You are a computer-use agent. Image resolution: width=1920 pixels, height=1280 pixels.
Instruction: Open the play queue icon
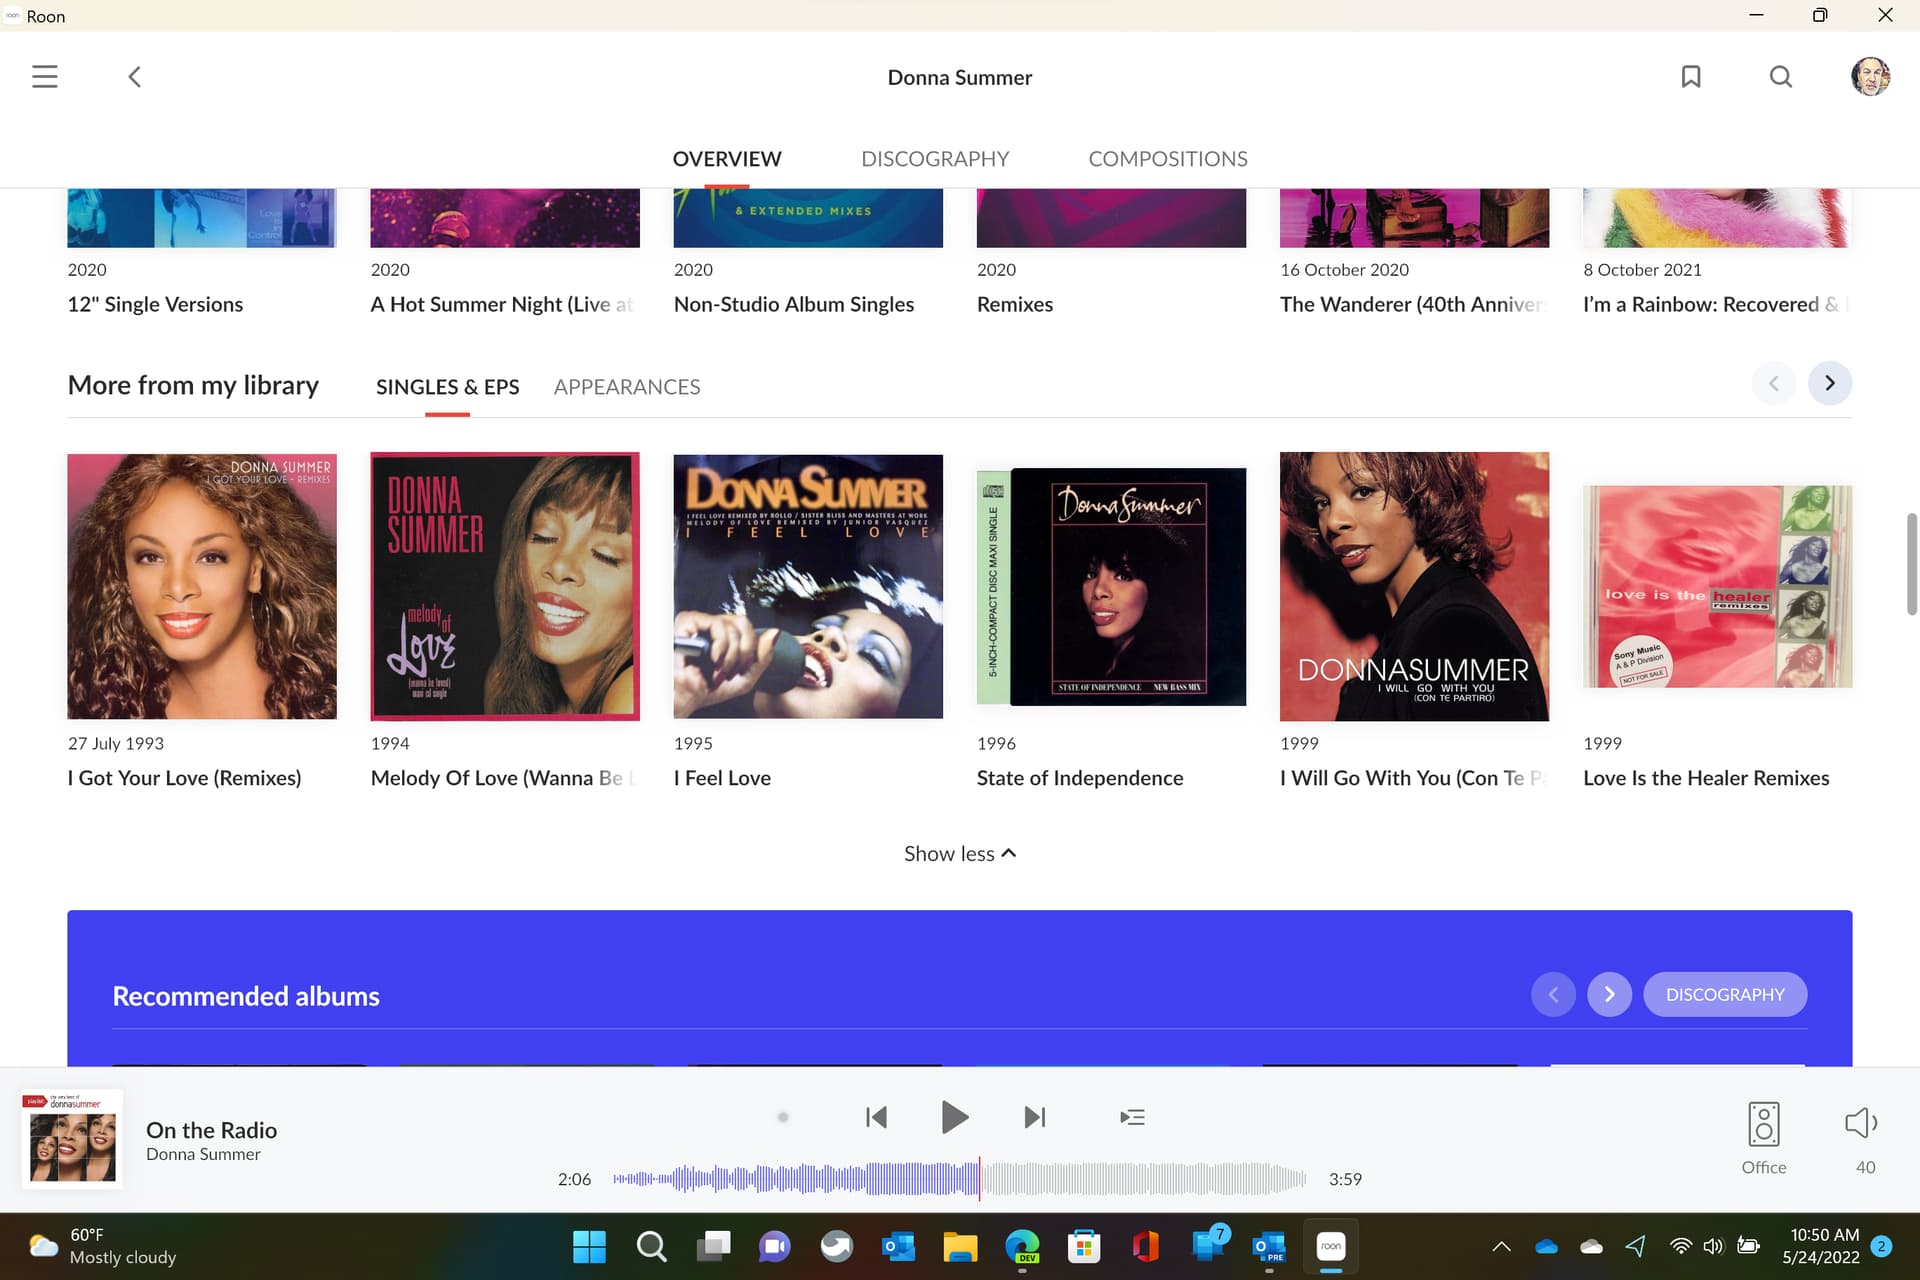pyautogui.click(x=1132, y=1117)
